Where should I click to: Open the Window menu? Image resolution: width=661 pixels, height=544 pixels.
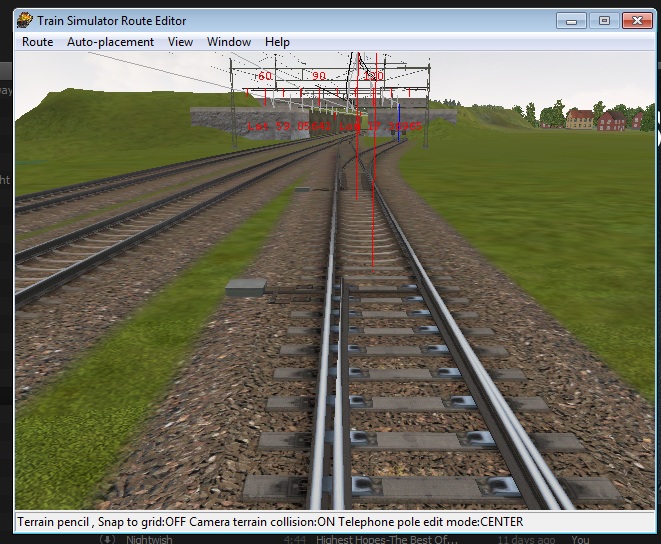tap(229, 42)
